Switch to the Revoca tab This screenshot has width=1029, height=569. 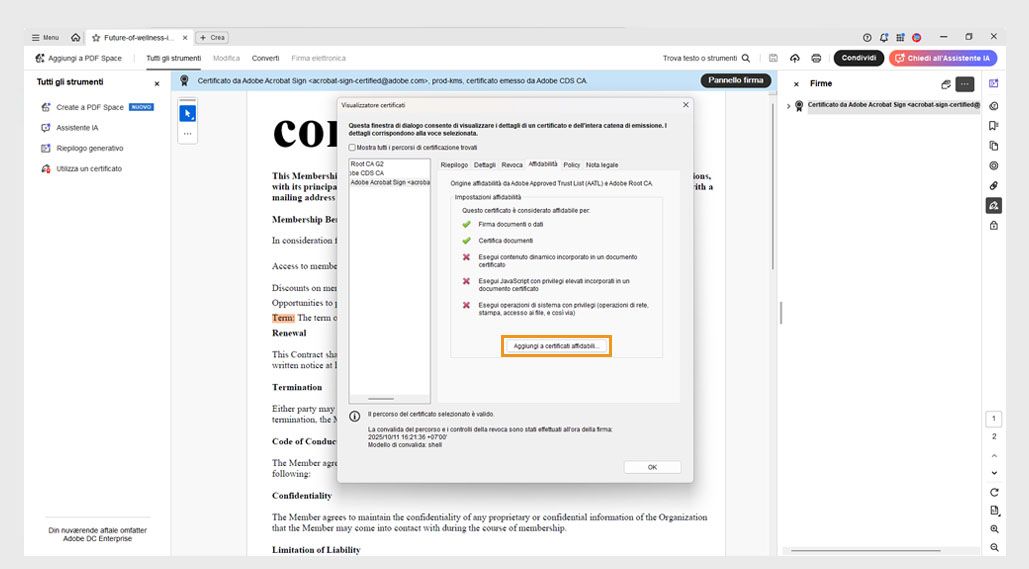tap(512, 165)
